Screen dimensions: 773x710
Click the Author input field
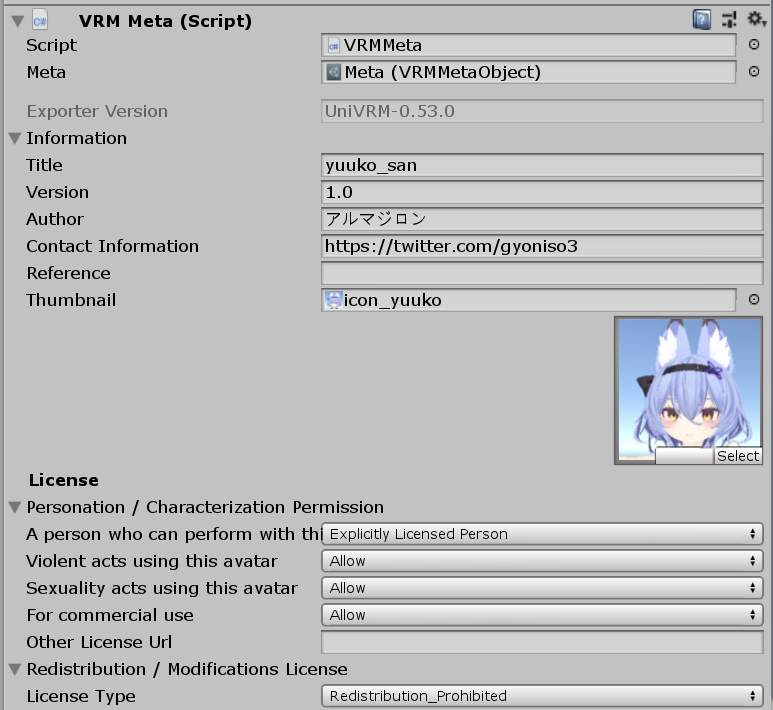[542, 219]
